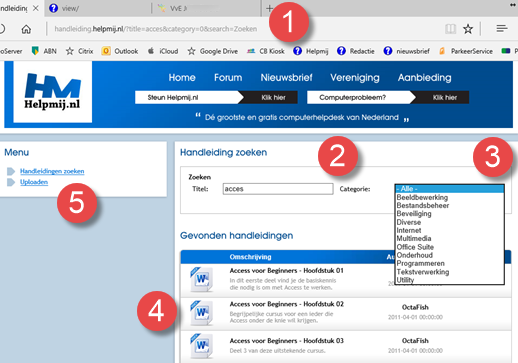This screenshot has height=363, width=518.
Task: Click author OctaFish on Hoofdstuk 03 row
Action: [x=415, y=341]
